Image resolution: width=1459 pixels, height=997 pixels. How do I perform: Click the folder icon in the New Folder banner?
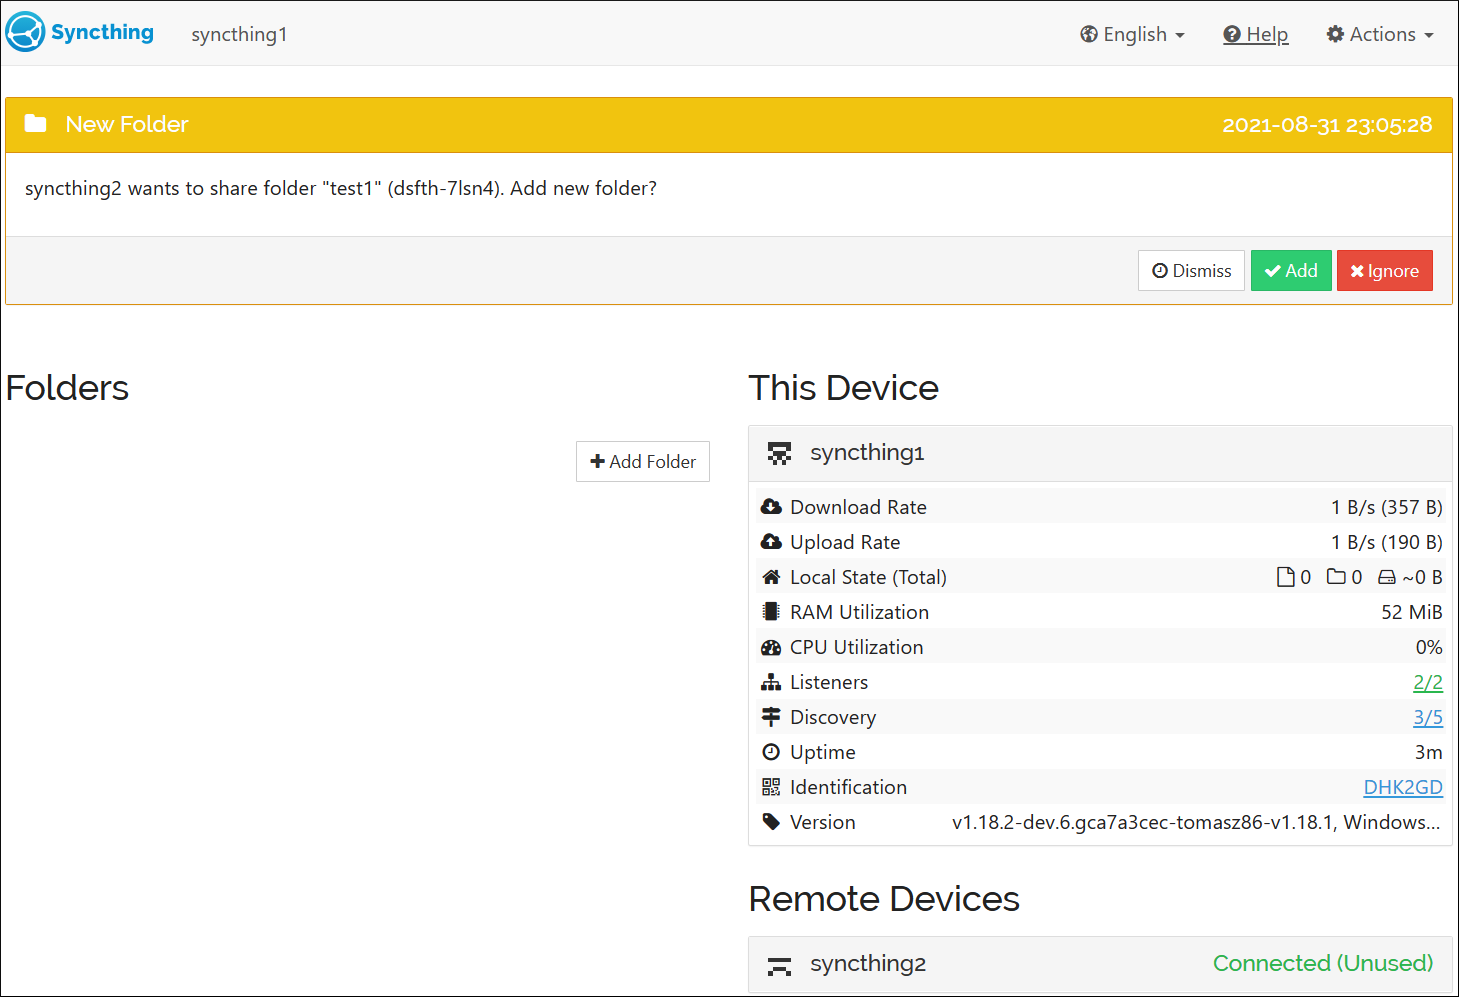click(x=35, y=123)
